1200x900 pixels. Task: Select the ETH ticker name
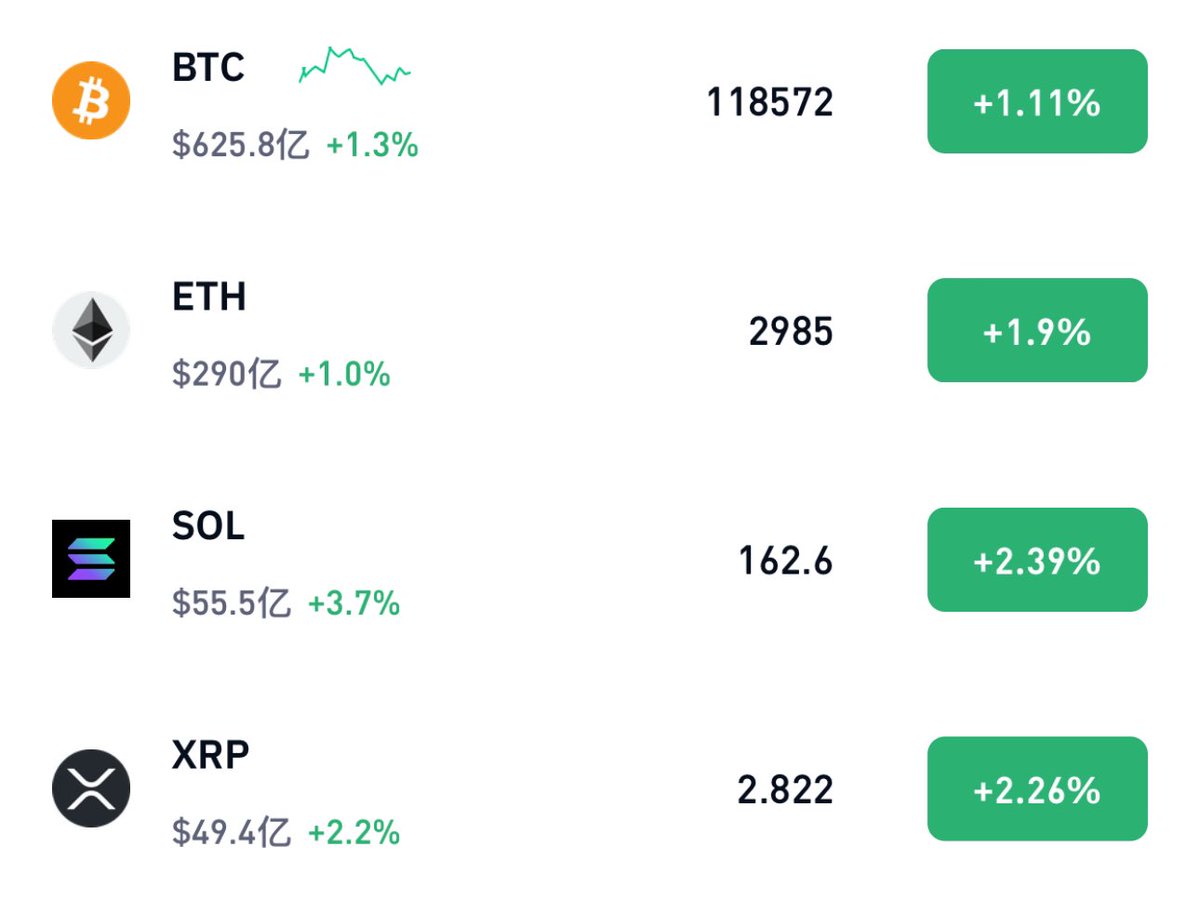[x=209, y=297]
